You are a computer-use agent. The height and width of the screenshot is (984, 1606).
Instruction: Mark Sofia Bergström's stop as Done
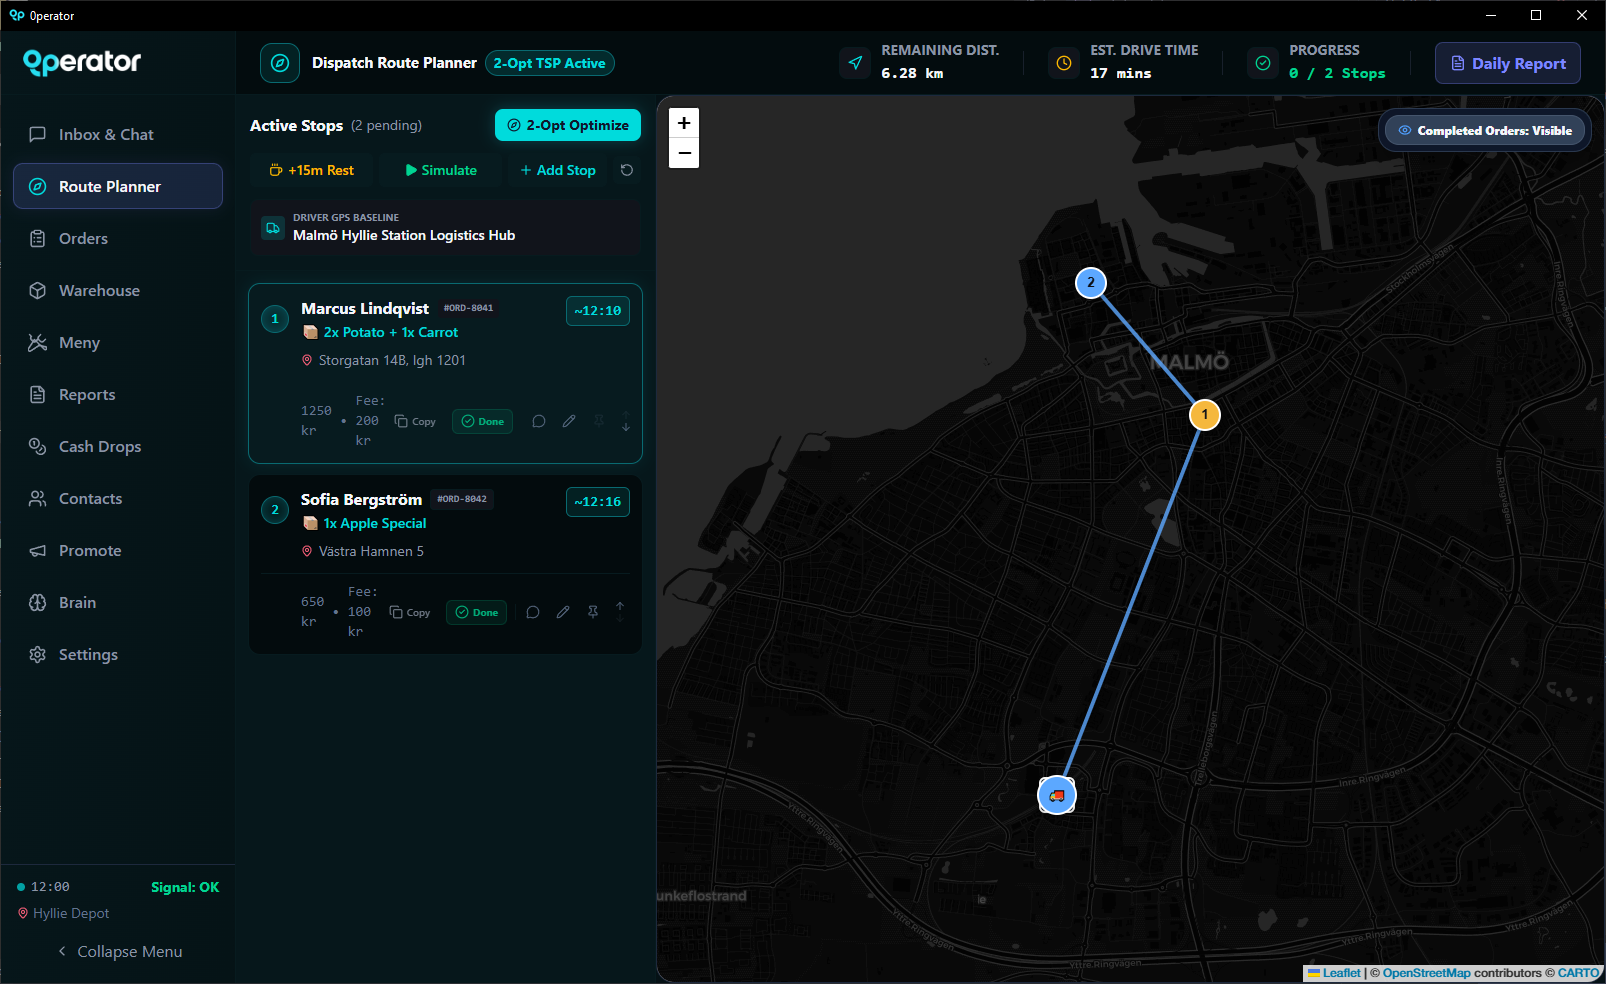476,612
